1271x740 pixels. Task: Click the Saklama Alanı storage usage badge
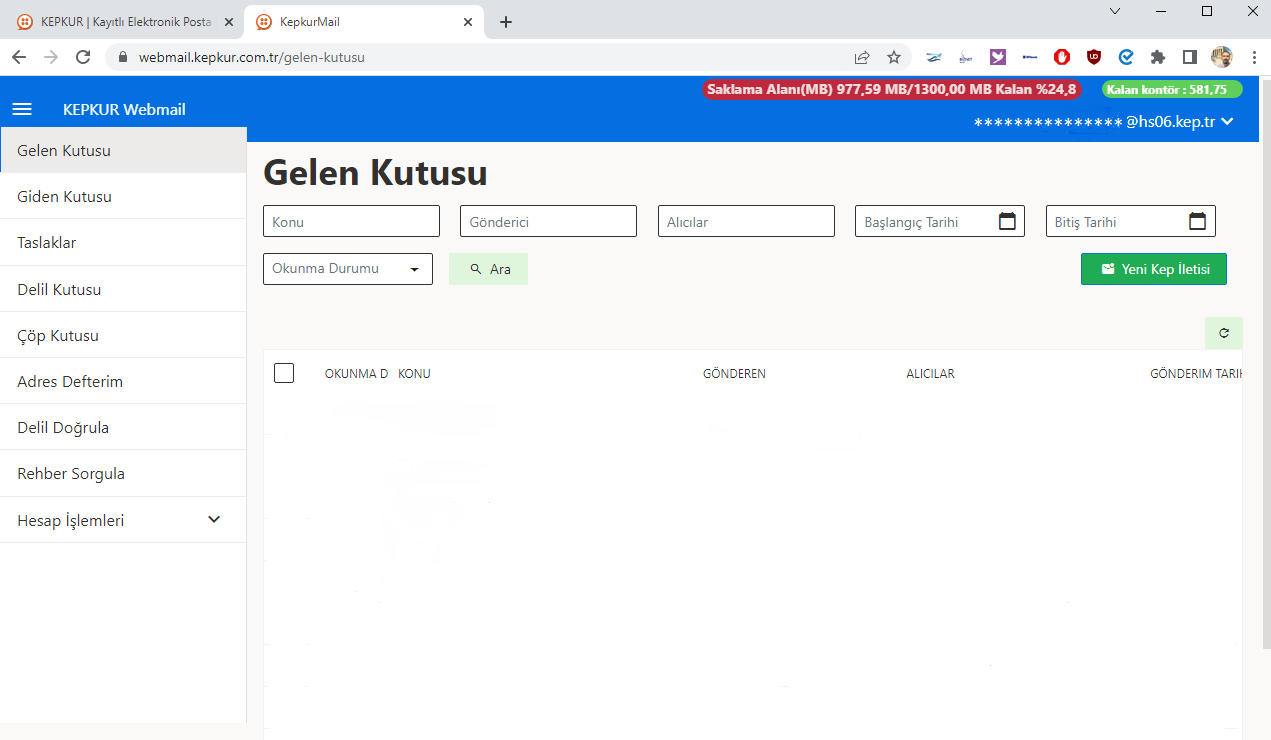[x=892, y=89]
